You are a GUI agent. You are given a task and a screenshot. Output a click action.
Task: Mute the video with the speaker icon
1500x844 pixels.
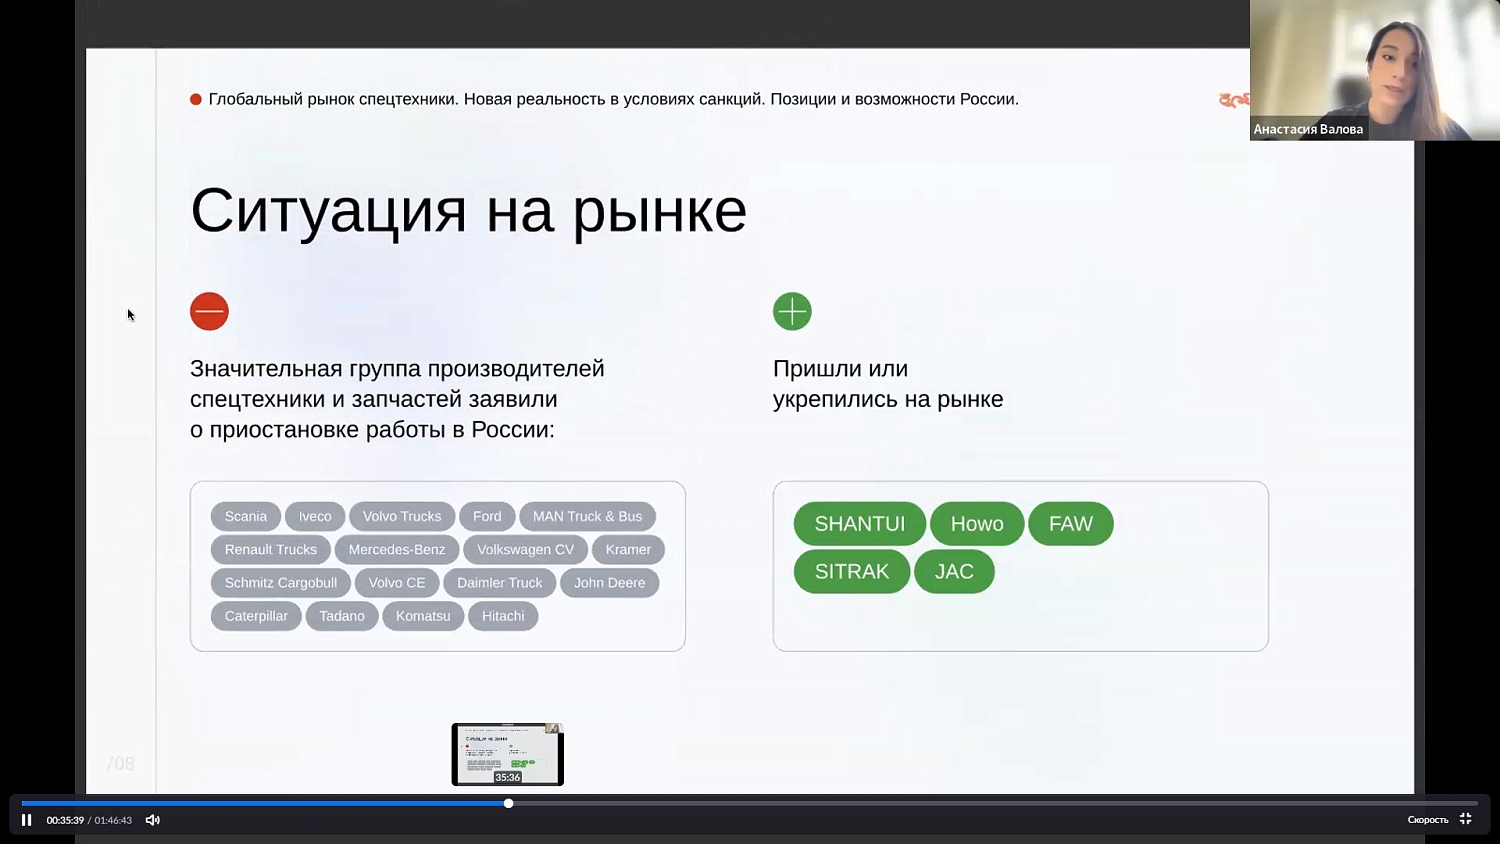click(x=153, y=820)
